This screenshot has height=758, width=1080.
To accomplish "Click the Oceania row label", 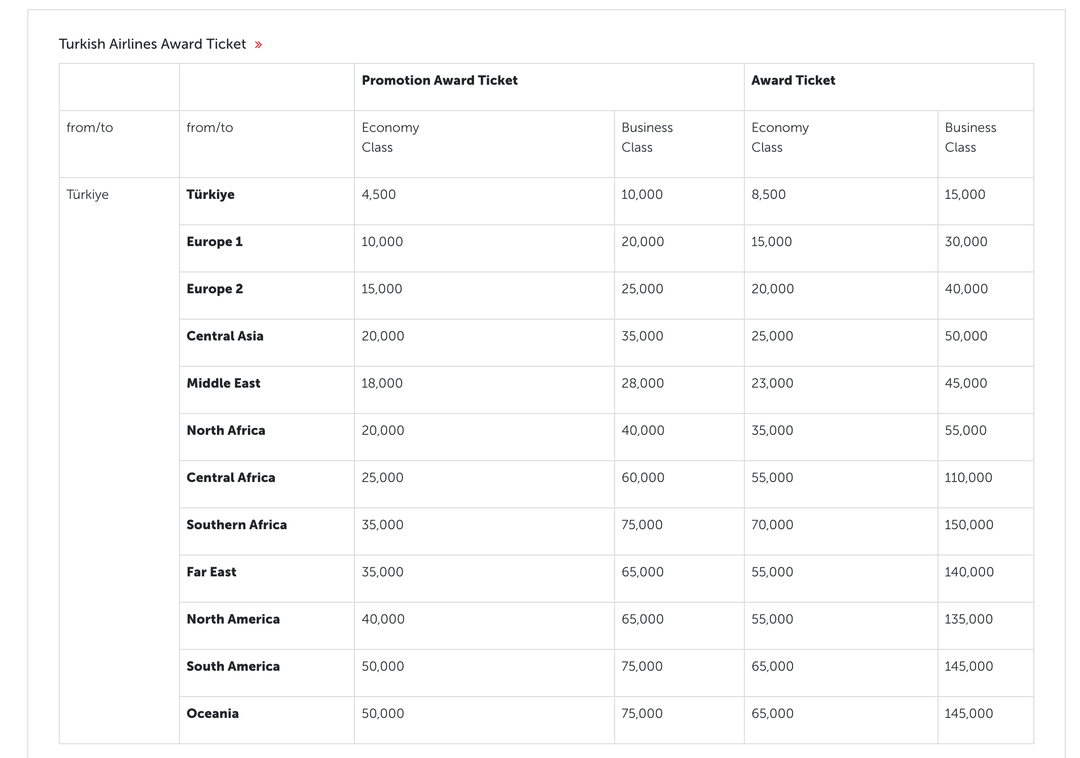I will point(211,713).
